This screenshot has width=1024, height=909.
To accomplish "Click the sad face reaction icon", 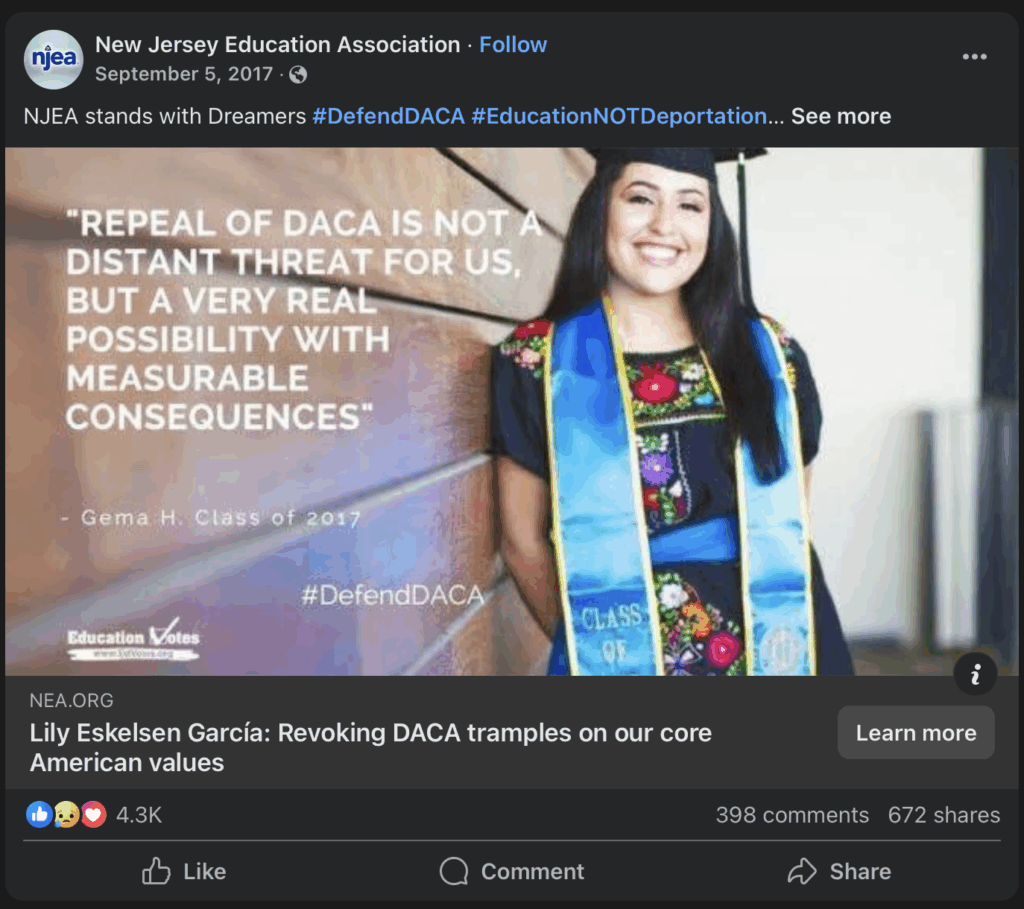I will click(66, 815).
